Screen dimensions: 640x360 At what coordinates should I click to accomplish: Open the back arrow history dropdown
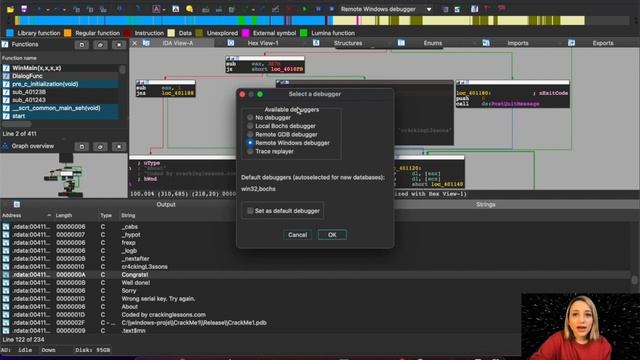[47, 9]
